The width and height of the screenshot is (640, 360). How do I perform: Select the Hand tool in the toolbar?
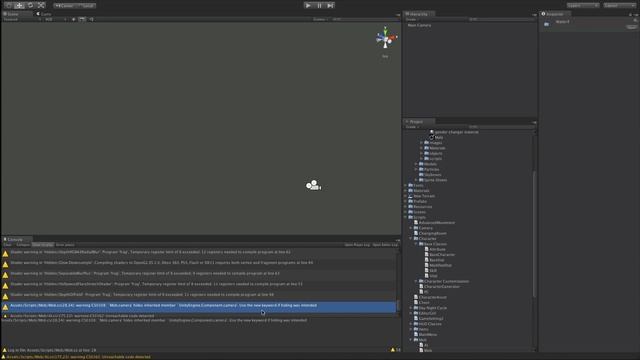[x=9, y=5]
